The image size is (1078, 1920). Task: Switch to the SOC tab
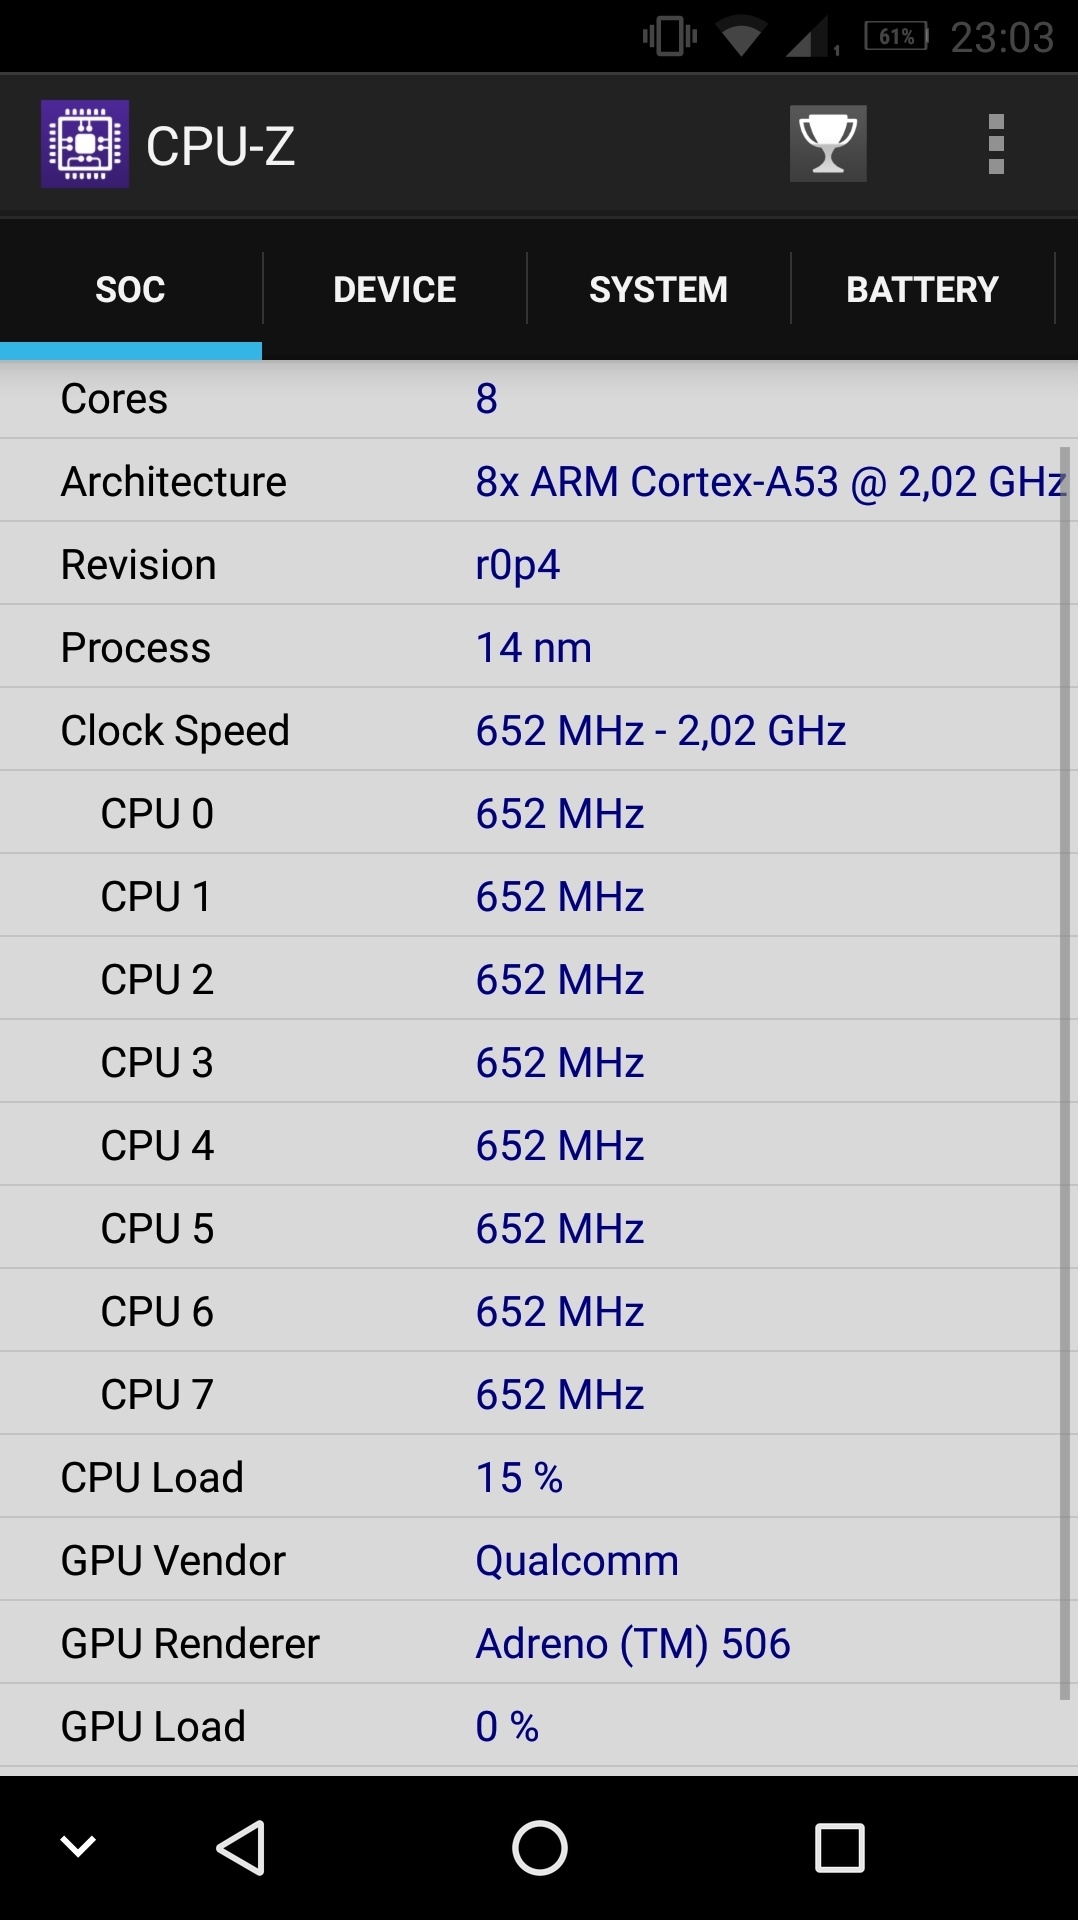[x=130, y=290]
